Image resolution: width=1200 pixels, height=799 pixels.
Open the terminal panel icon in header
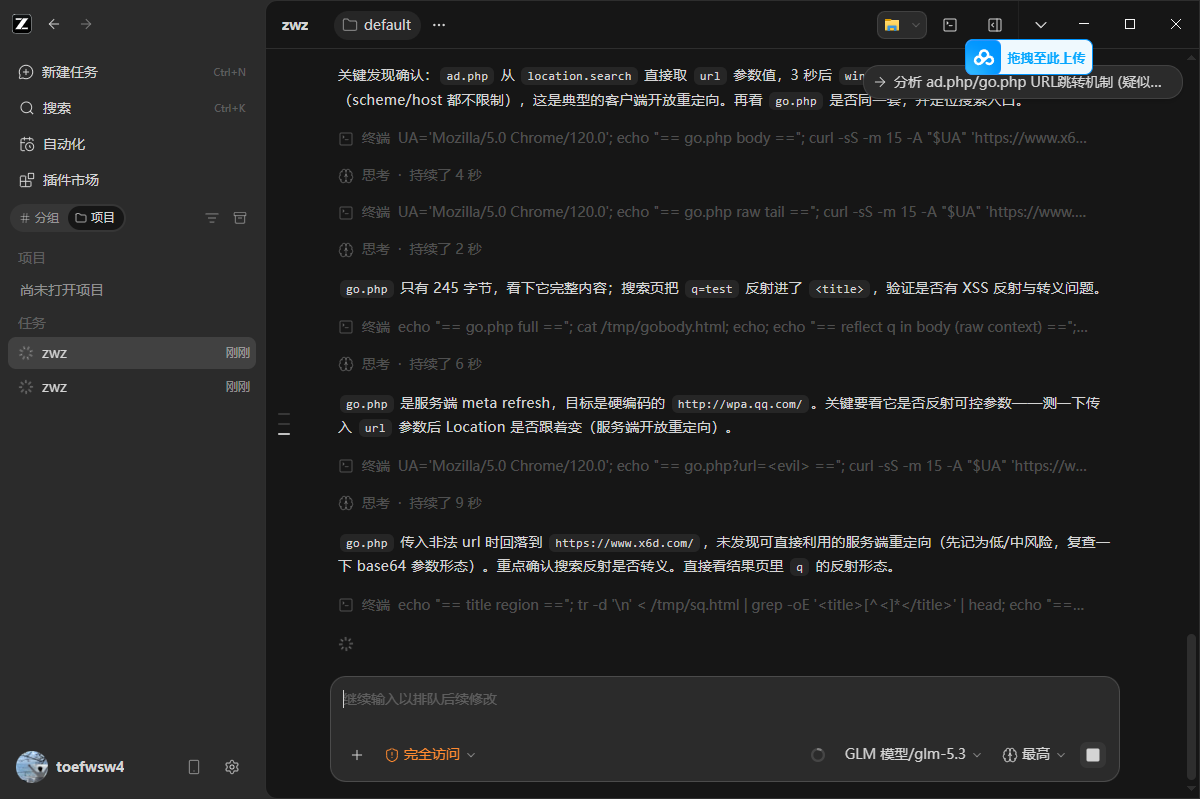[950, 25]
